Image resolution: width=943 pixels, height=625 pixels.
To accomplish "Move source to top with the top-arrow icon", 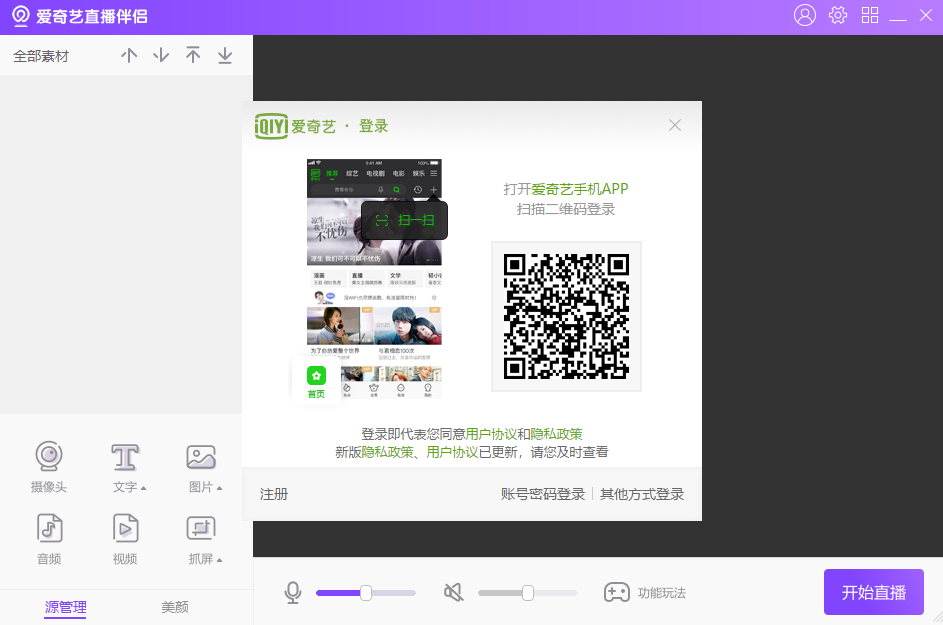I will 193,55.
